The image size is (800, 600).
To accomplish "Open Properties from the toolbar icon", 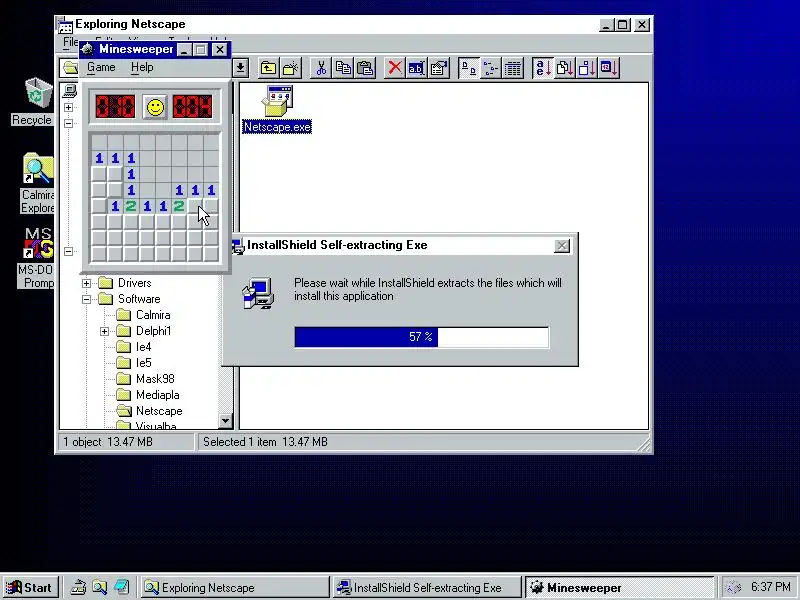I will tap(439, 68).
